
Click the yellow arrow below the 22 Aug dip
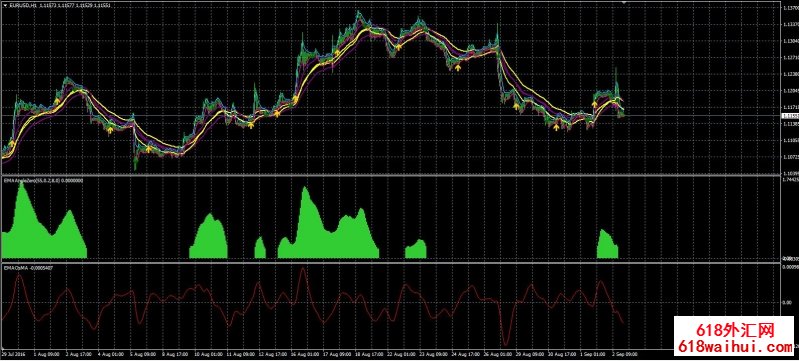[x=399, y=46]
